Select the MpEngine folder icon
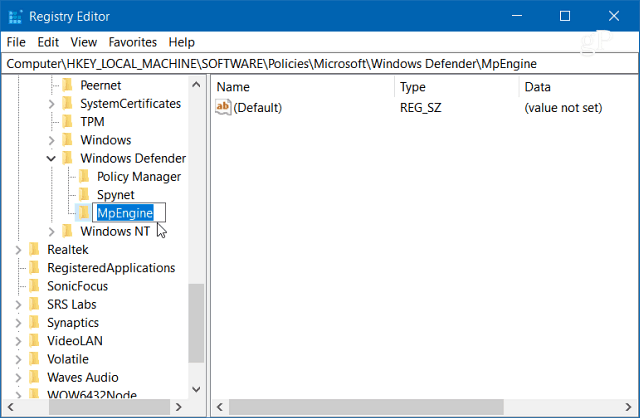 [84, 213]
